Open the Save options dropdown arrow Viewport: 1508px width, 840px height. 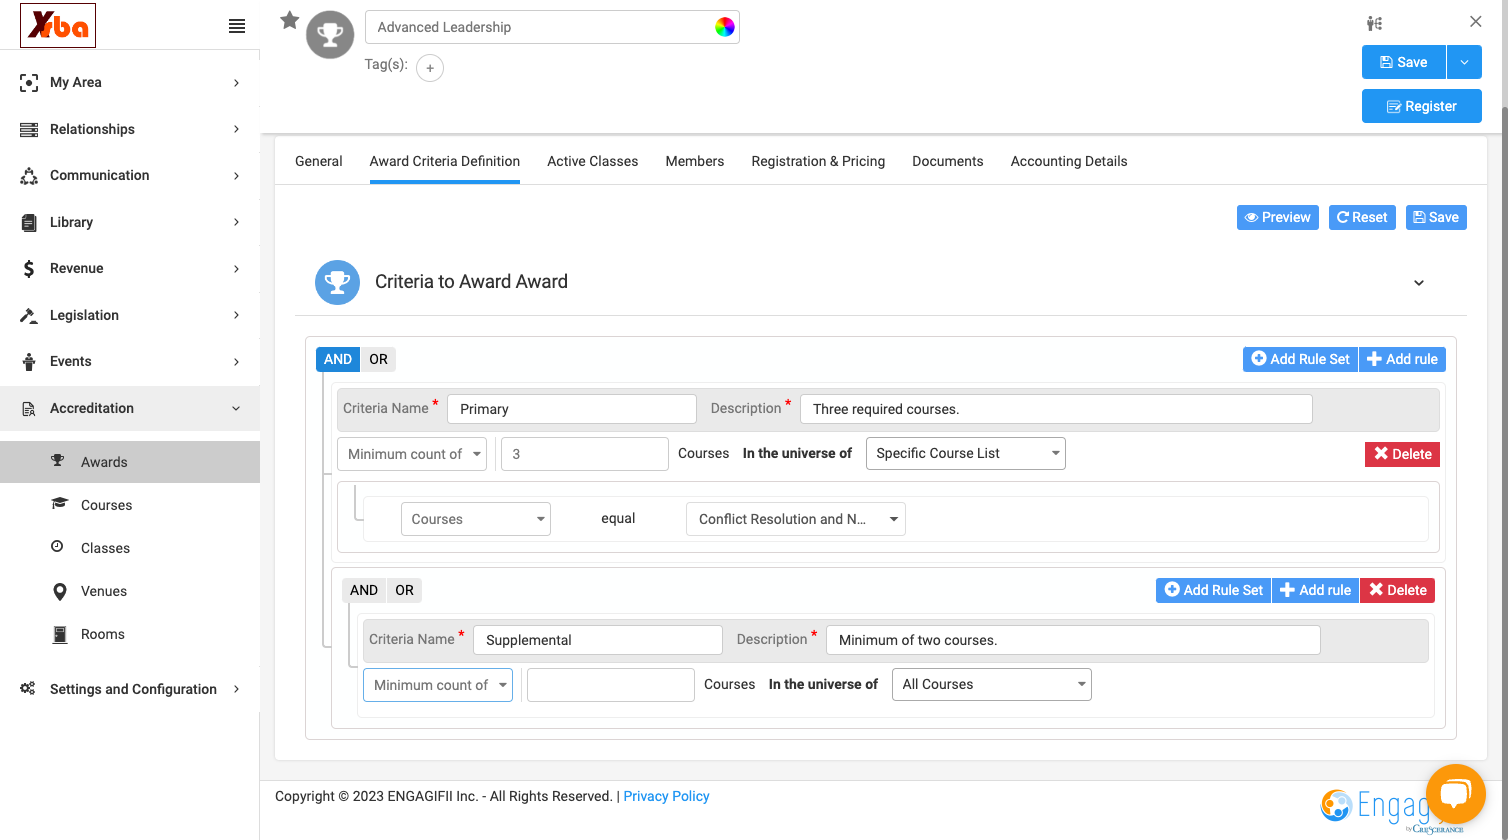[1464, 62]
